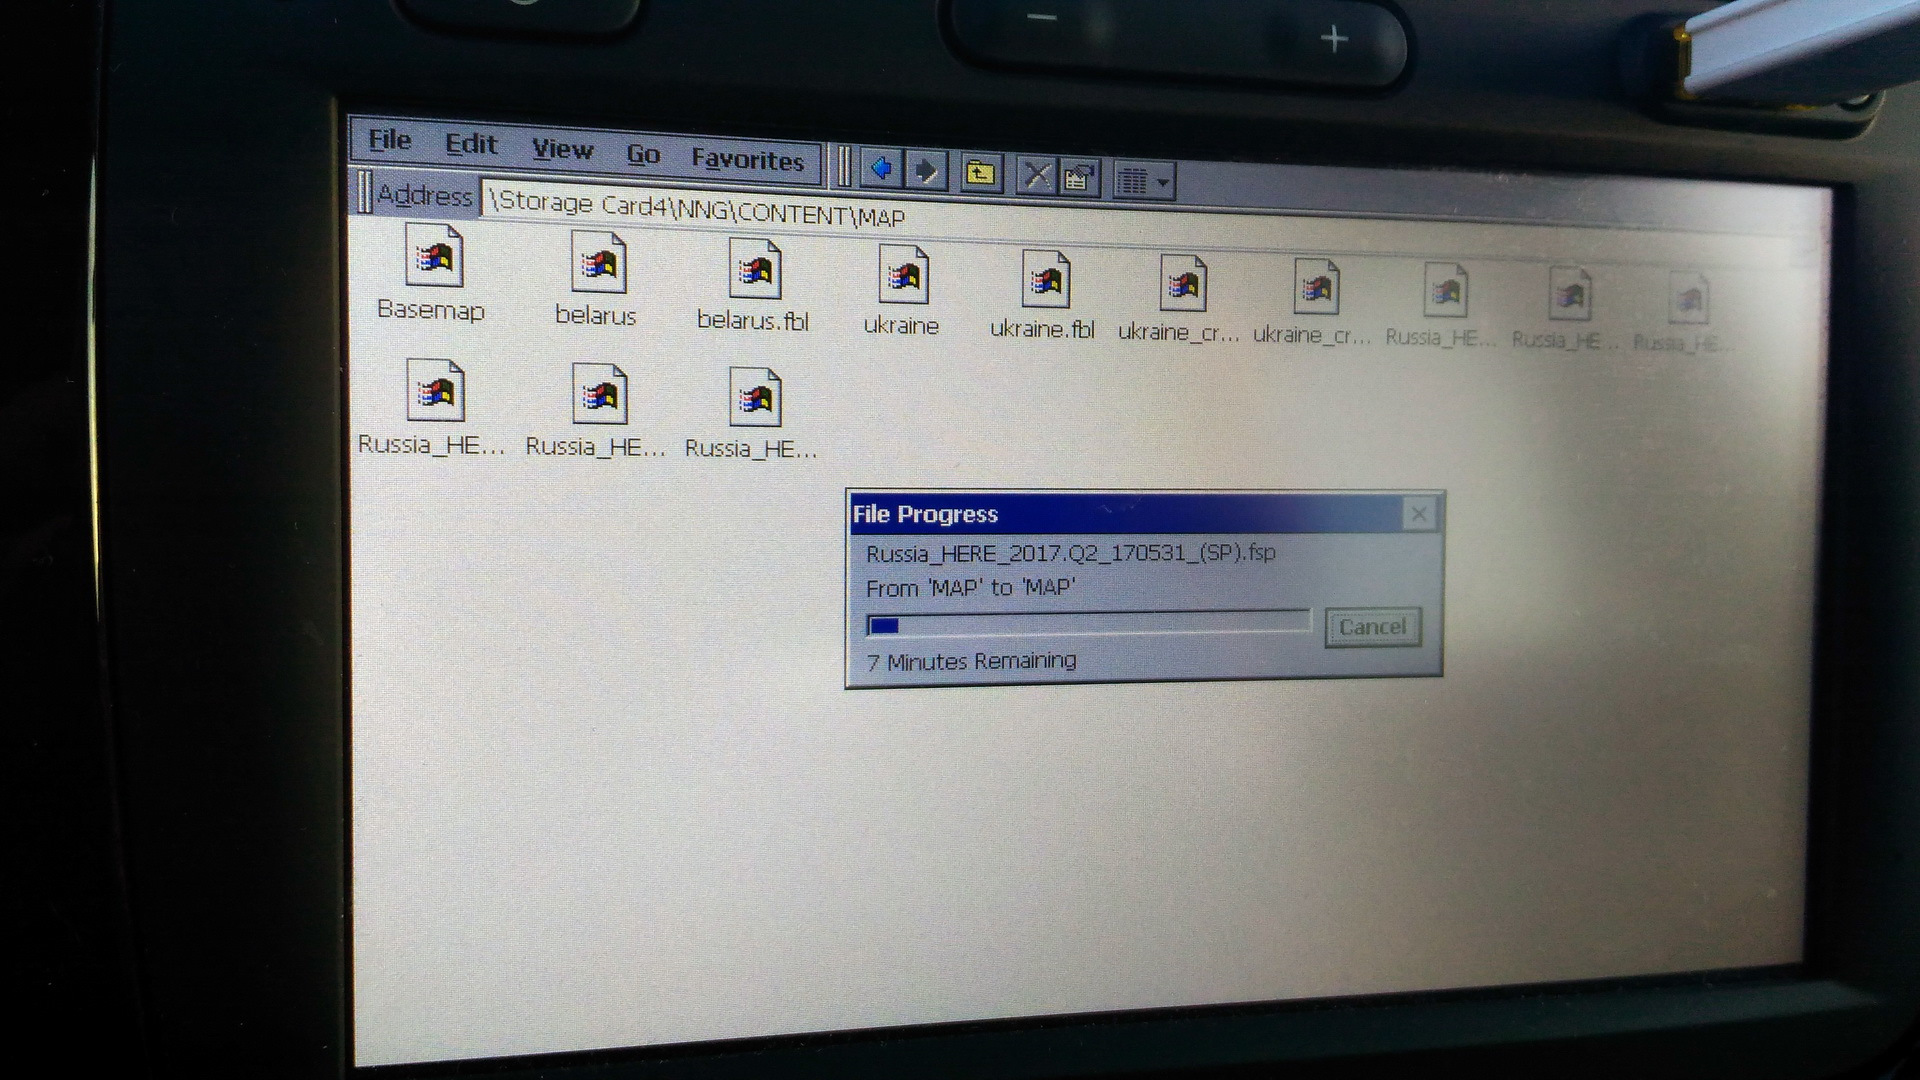This screenshot has height=1080, width=1920.
Task: Close the File Progress dialog
Action: point(1418,515)
